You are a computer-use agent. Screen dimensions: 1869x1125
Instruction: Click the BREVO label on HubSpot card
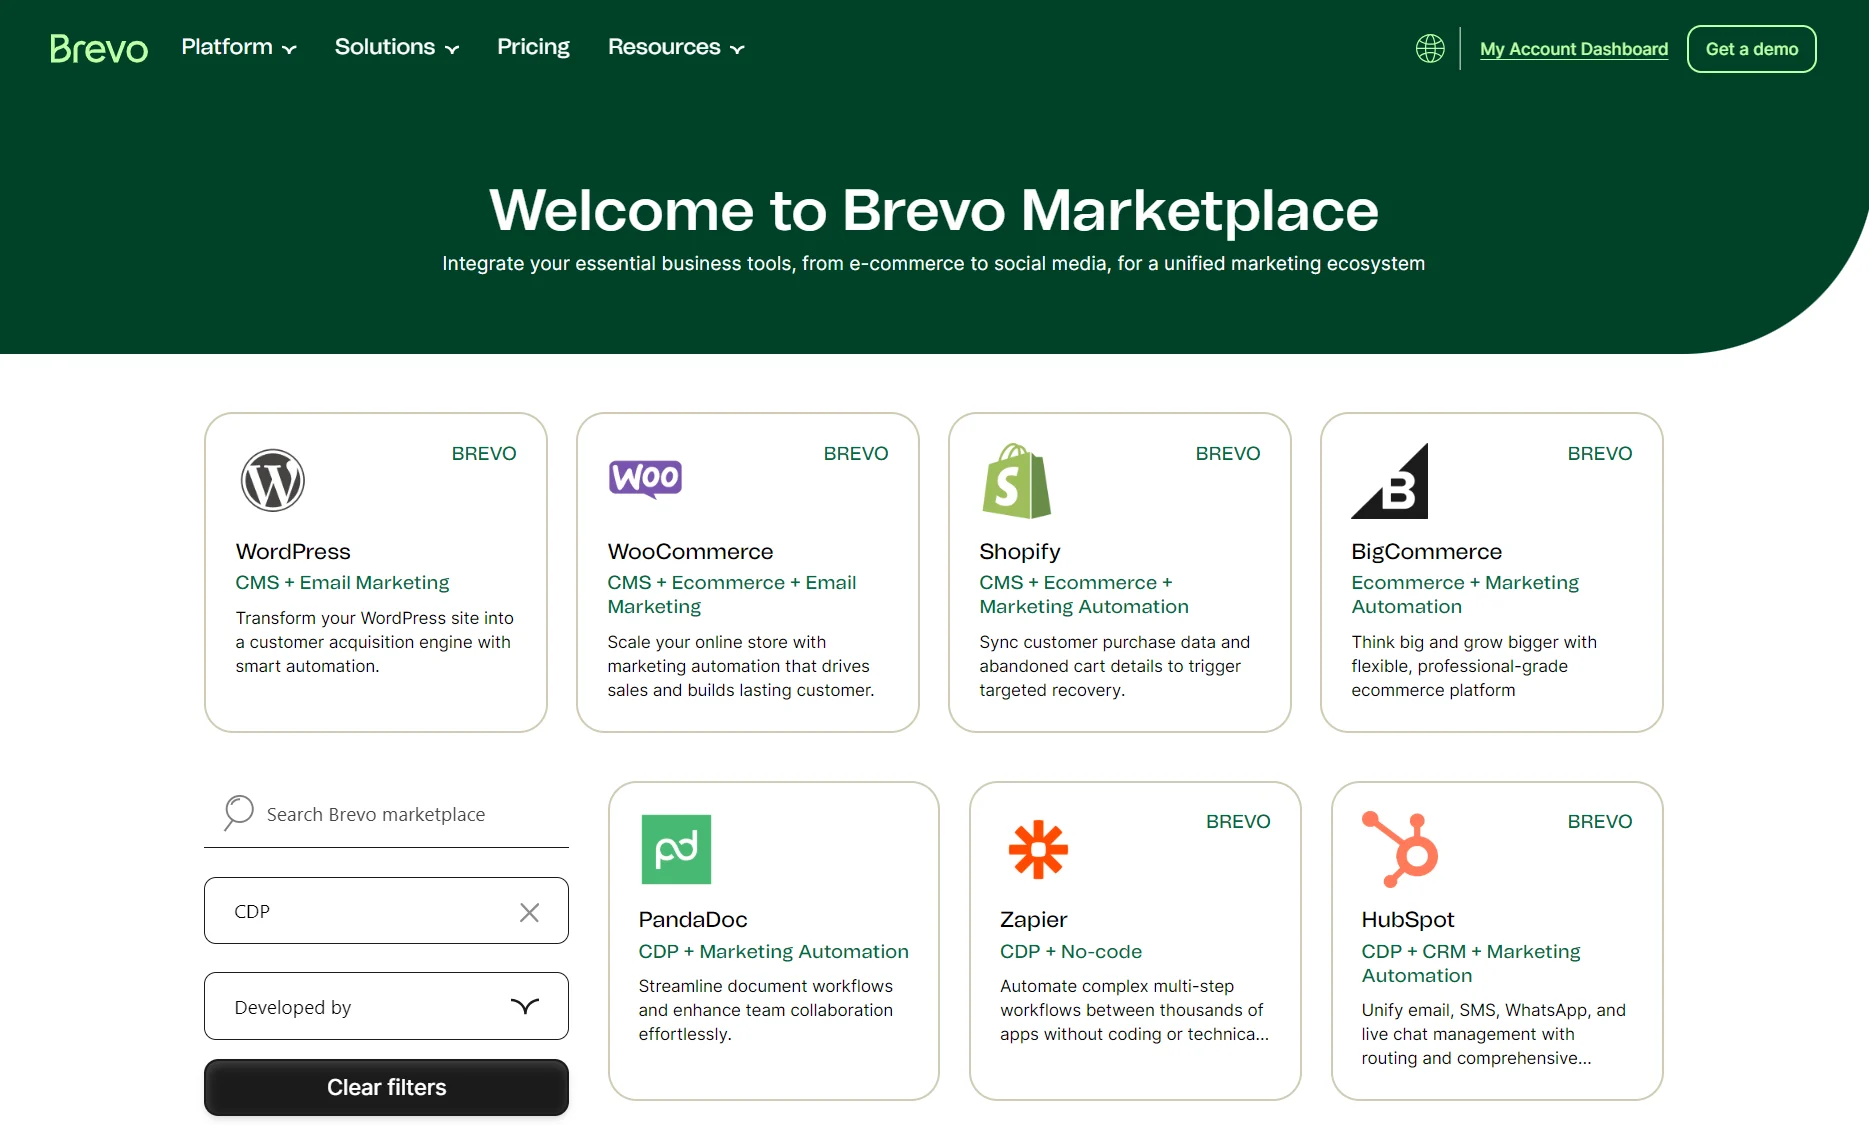(1600, 822)
